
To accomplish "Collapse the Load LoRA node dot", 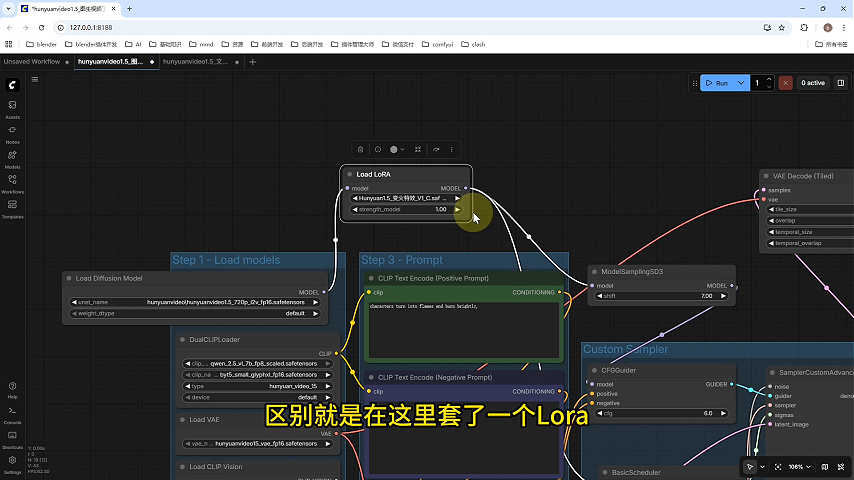I will (350, 174).
